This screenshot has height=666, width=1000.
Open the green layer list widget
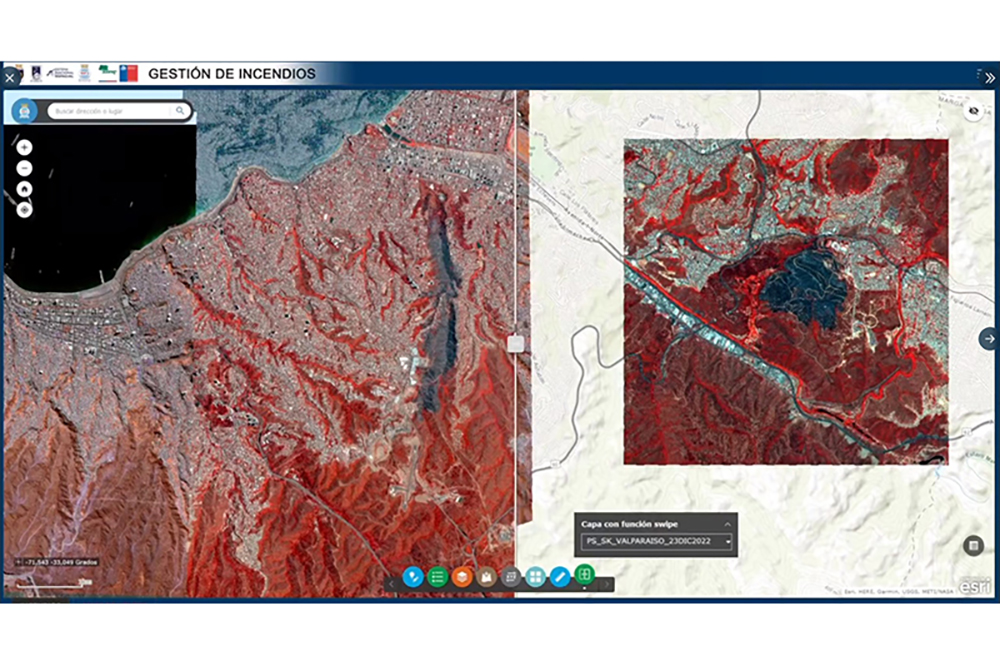coord(438,577)
